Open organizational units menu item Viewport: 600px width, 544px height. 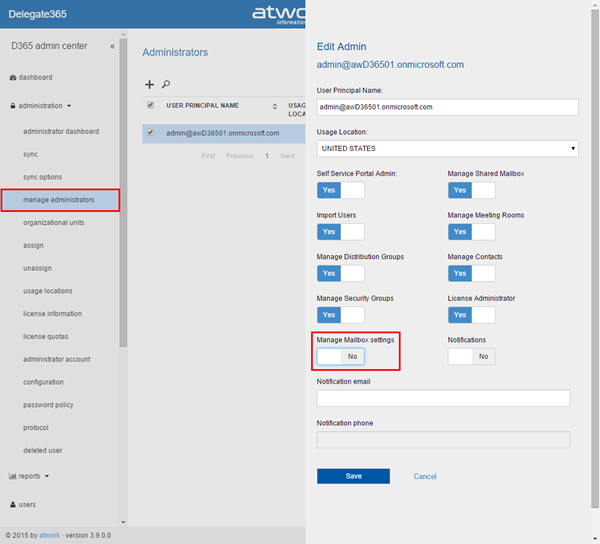click(54, 223)
